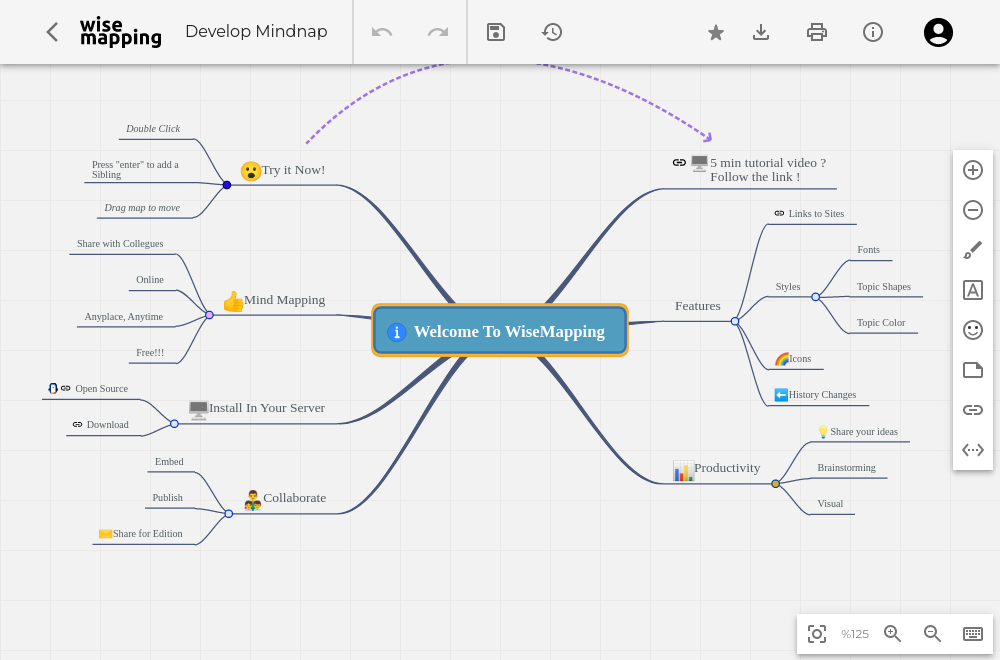Select the Topic Shapes topic

pyautogui.click(x=884, y=287)
